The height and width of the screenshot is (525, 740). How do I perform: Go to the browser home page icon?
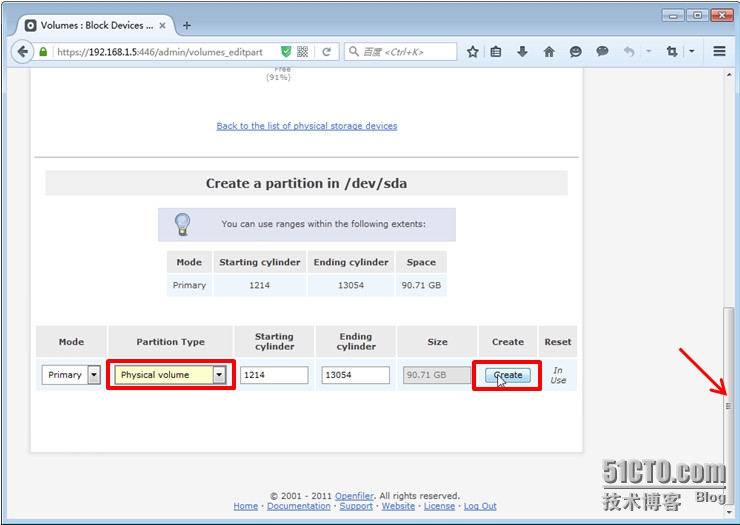pyautogui.click(x=549, y=51)
